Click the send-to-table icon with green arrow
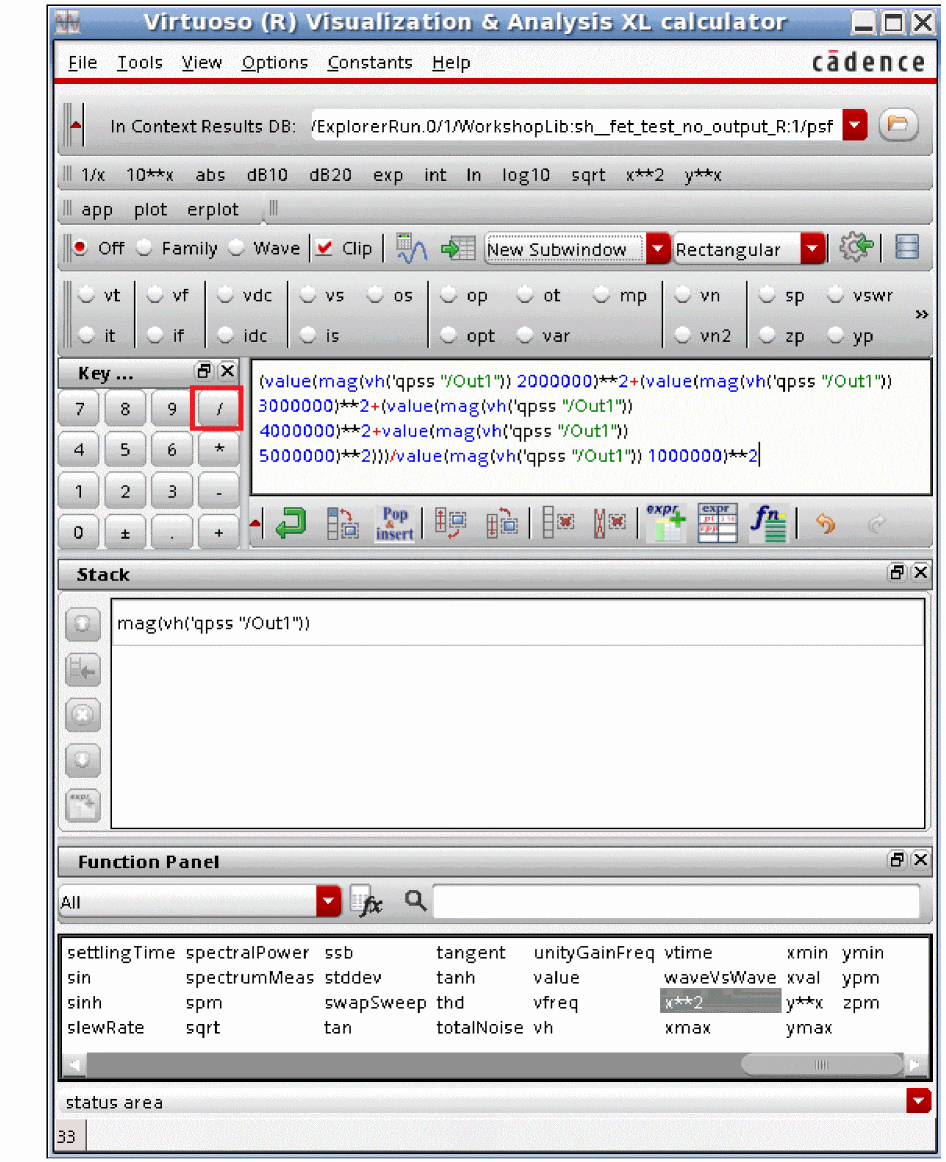 pos(458,248)
